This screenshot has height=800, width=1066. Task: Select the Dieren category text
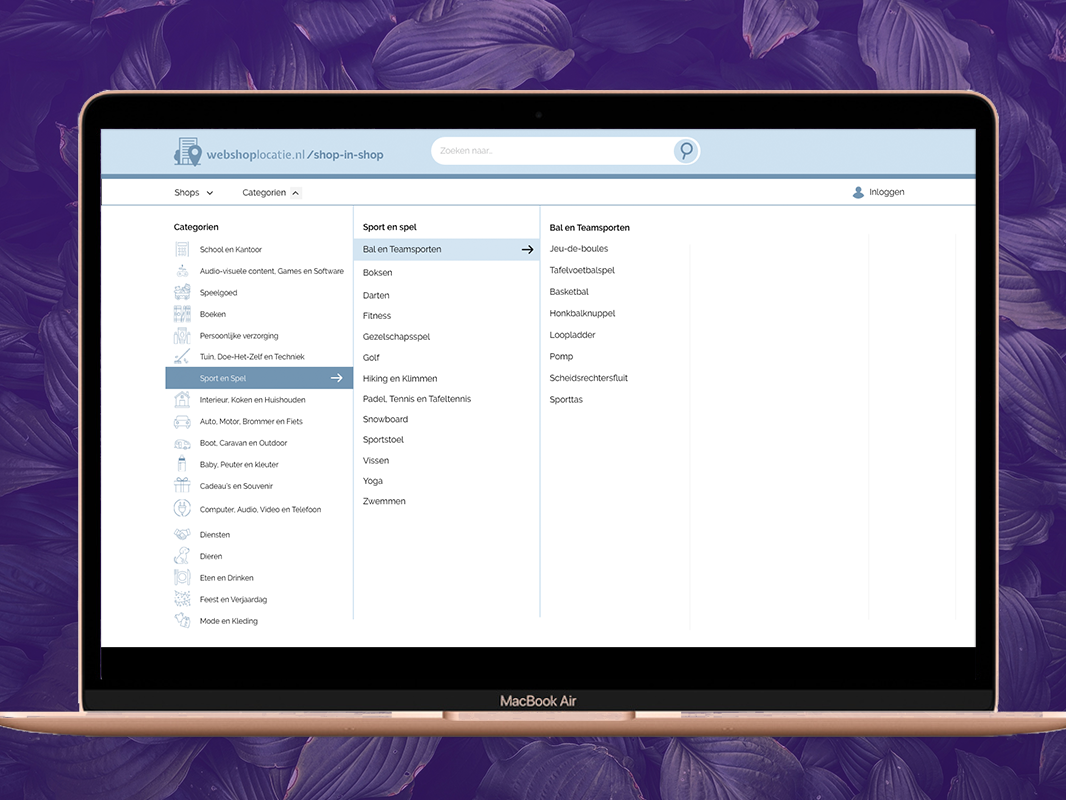[211, 556]
